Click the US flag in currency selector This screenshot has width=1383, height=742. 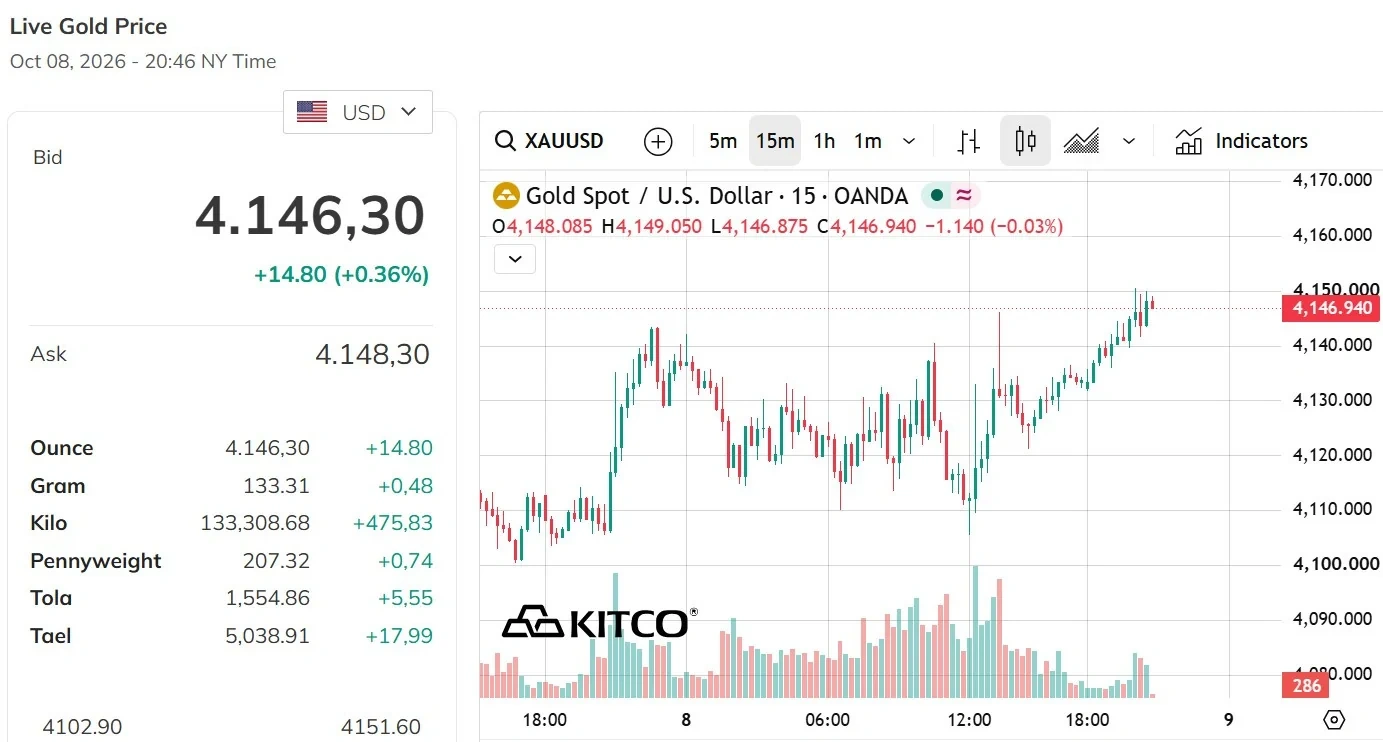(312, 112)
